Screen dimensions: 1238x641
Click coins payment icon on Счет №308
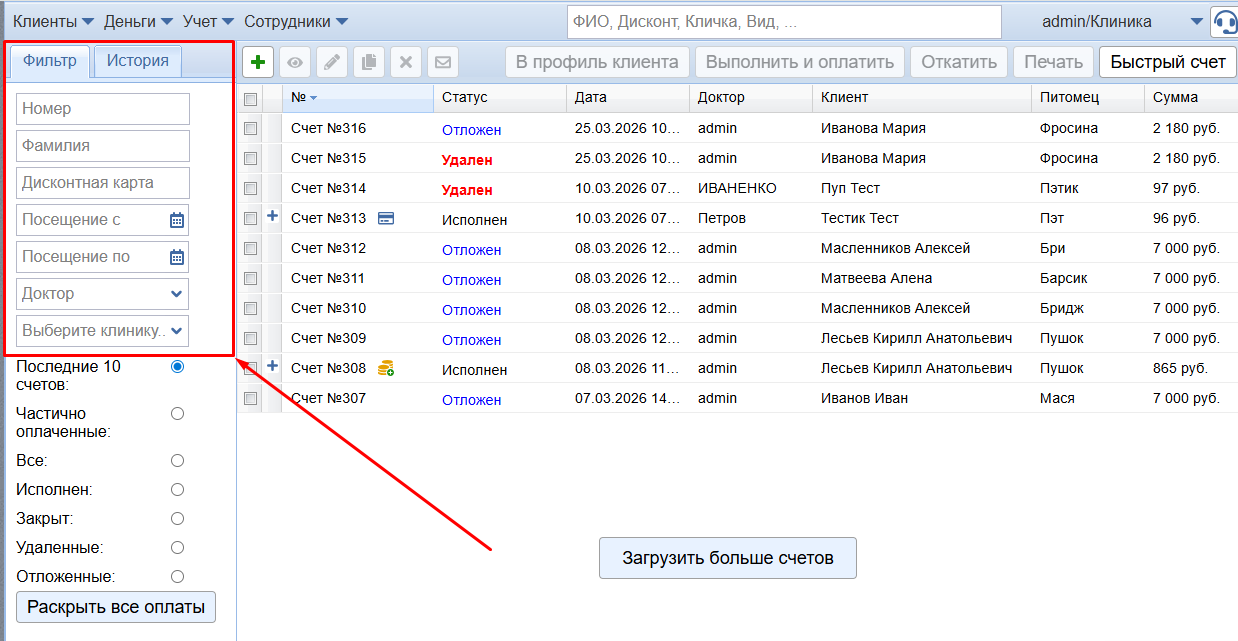(385, 369)
